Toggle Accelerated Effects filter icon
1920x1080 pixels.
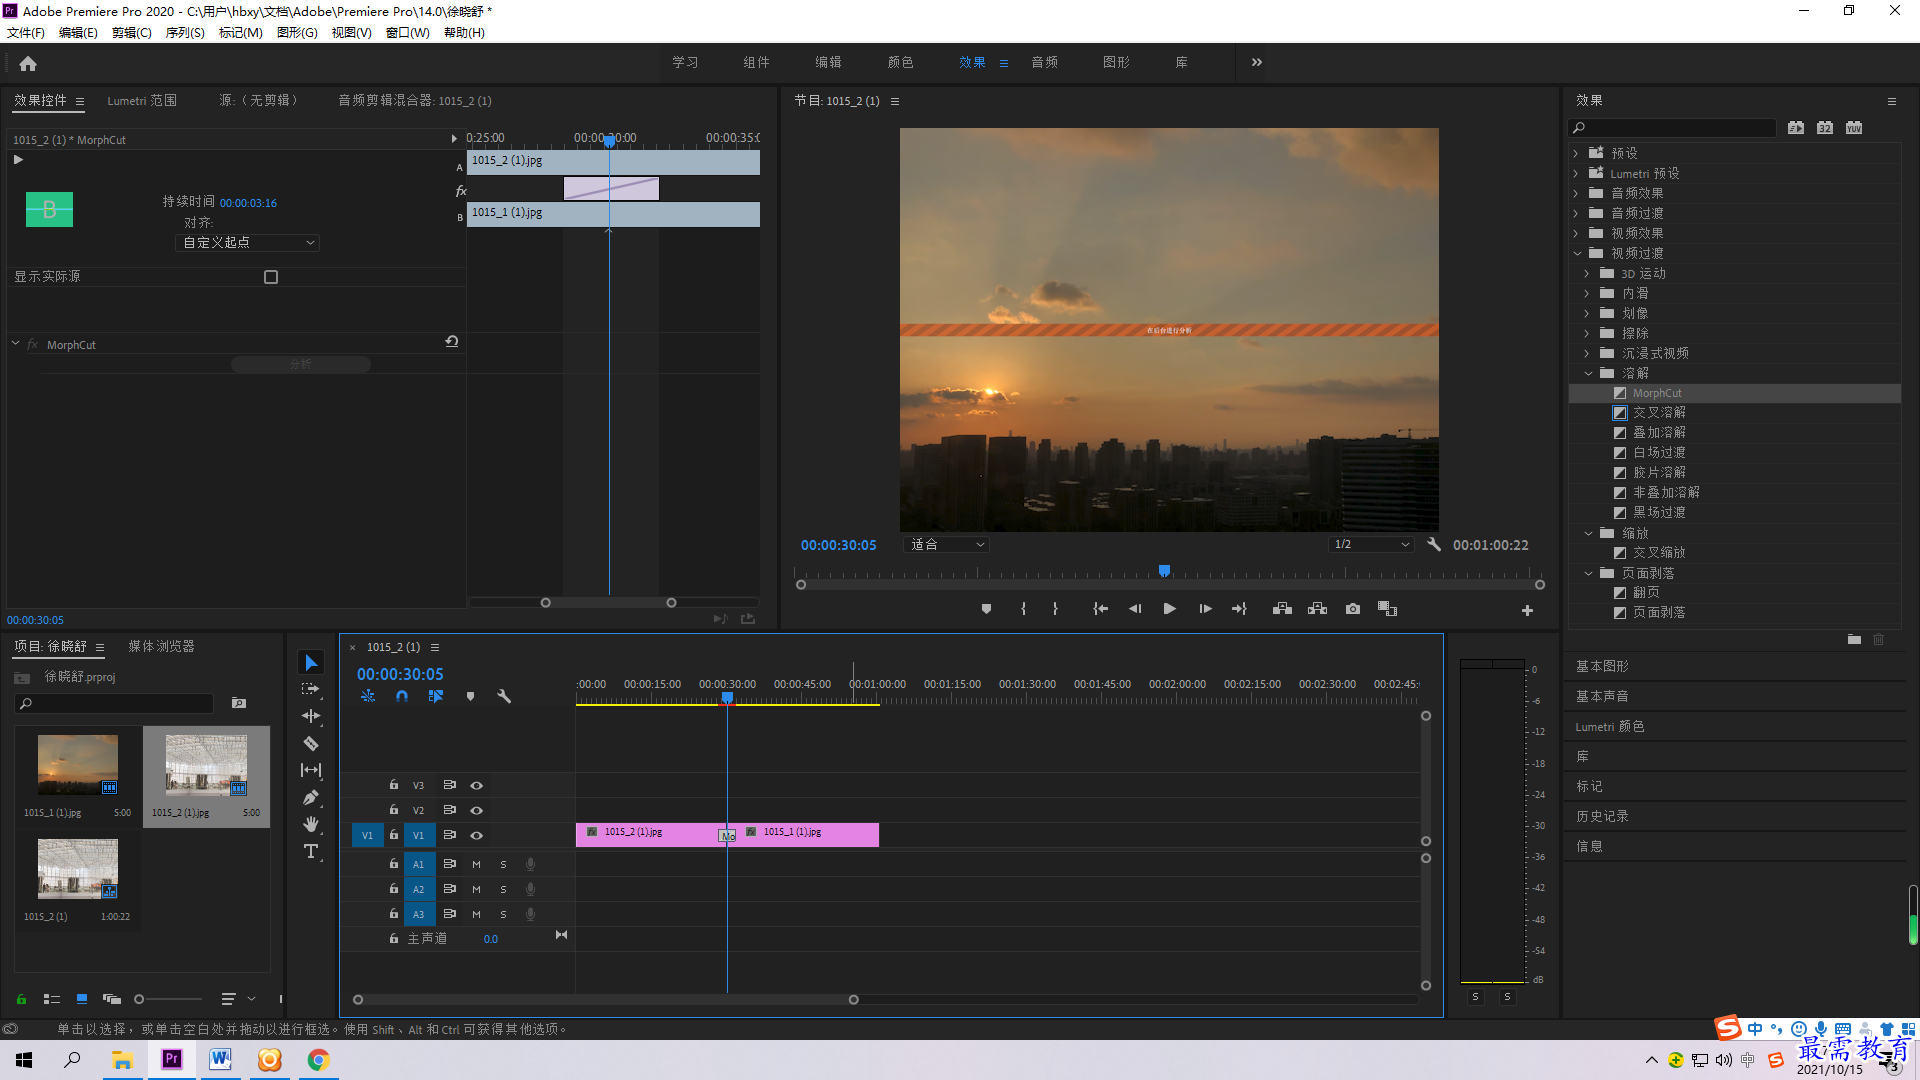pos(1796,128)
